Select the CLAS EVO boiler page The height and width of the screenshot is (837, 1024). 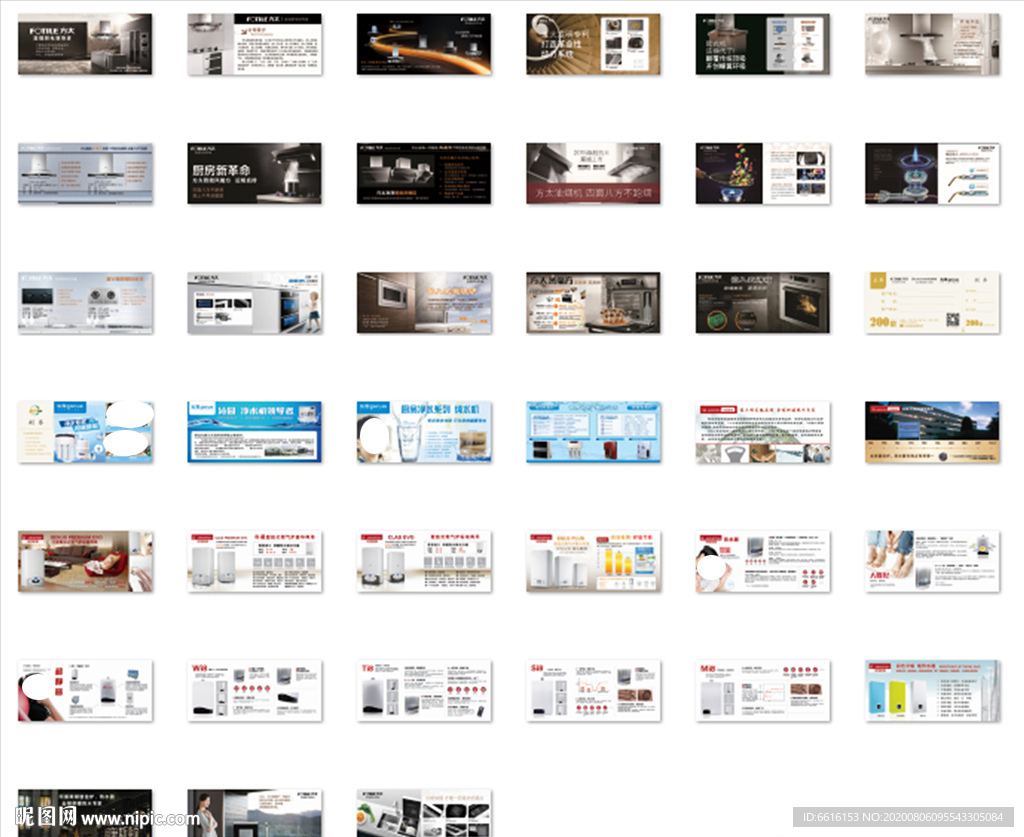point(424,561)
